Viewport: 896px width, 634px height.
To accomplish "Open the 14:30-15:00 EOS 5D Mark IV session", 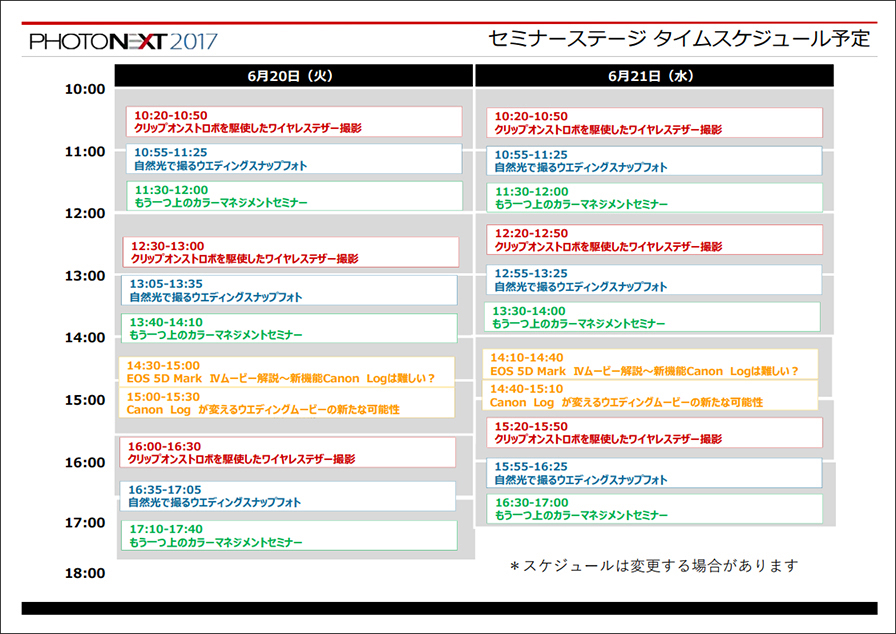I will click(286, 372).
